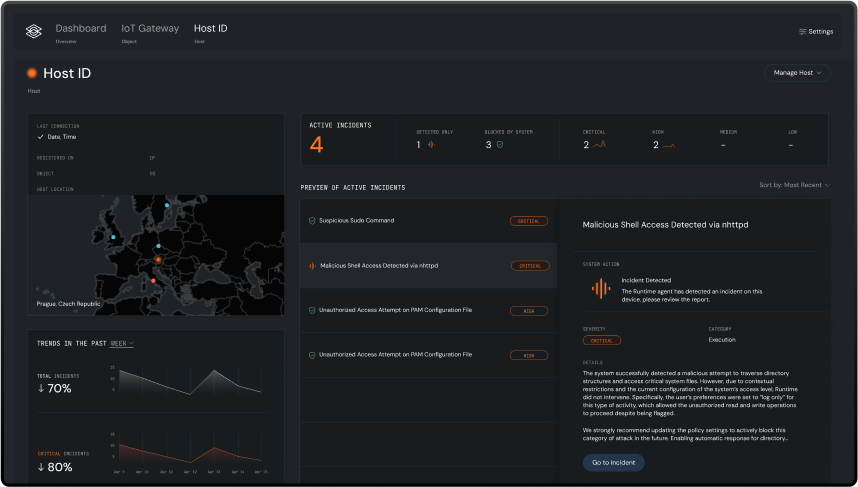This screenshot has height=487, width=858.
Task: Click the Incident Detected heading
Action: [646, 280]
